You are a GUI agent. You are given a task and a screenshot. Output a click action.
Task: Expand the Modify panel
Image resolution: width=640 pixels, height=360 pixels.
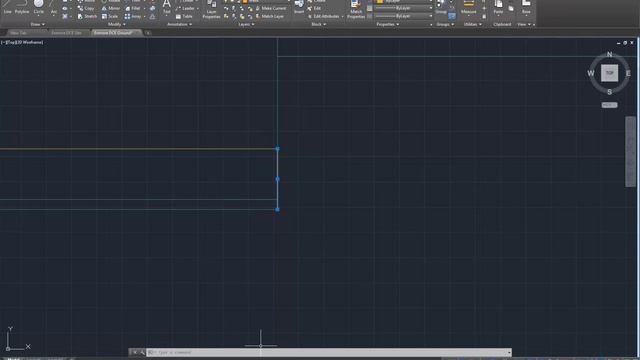(x=117, y=24)
